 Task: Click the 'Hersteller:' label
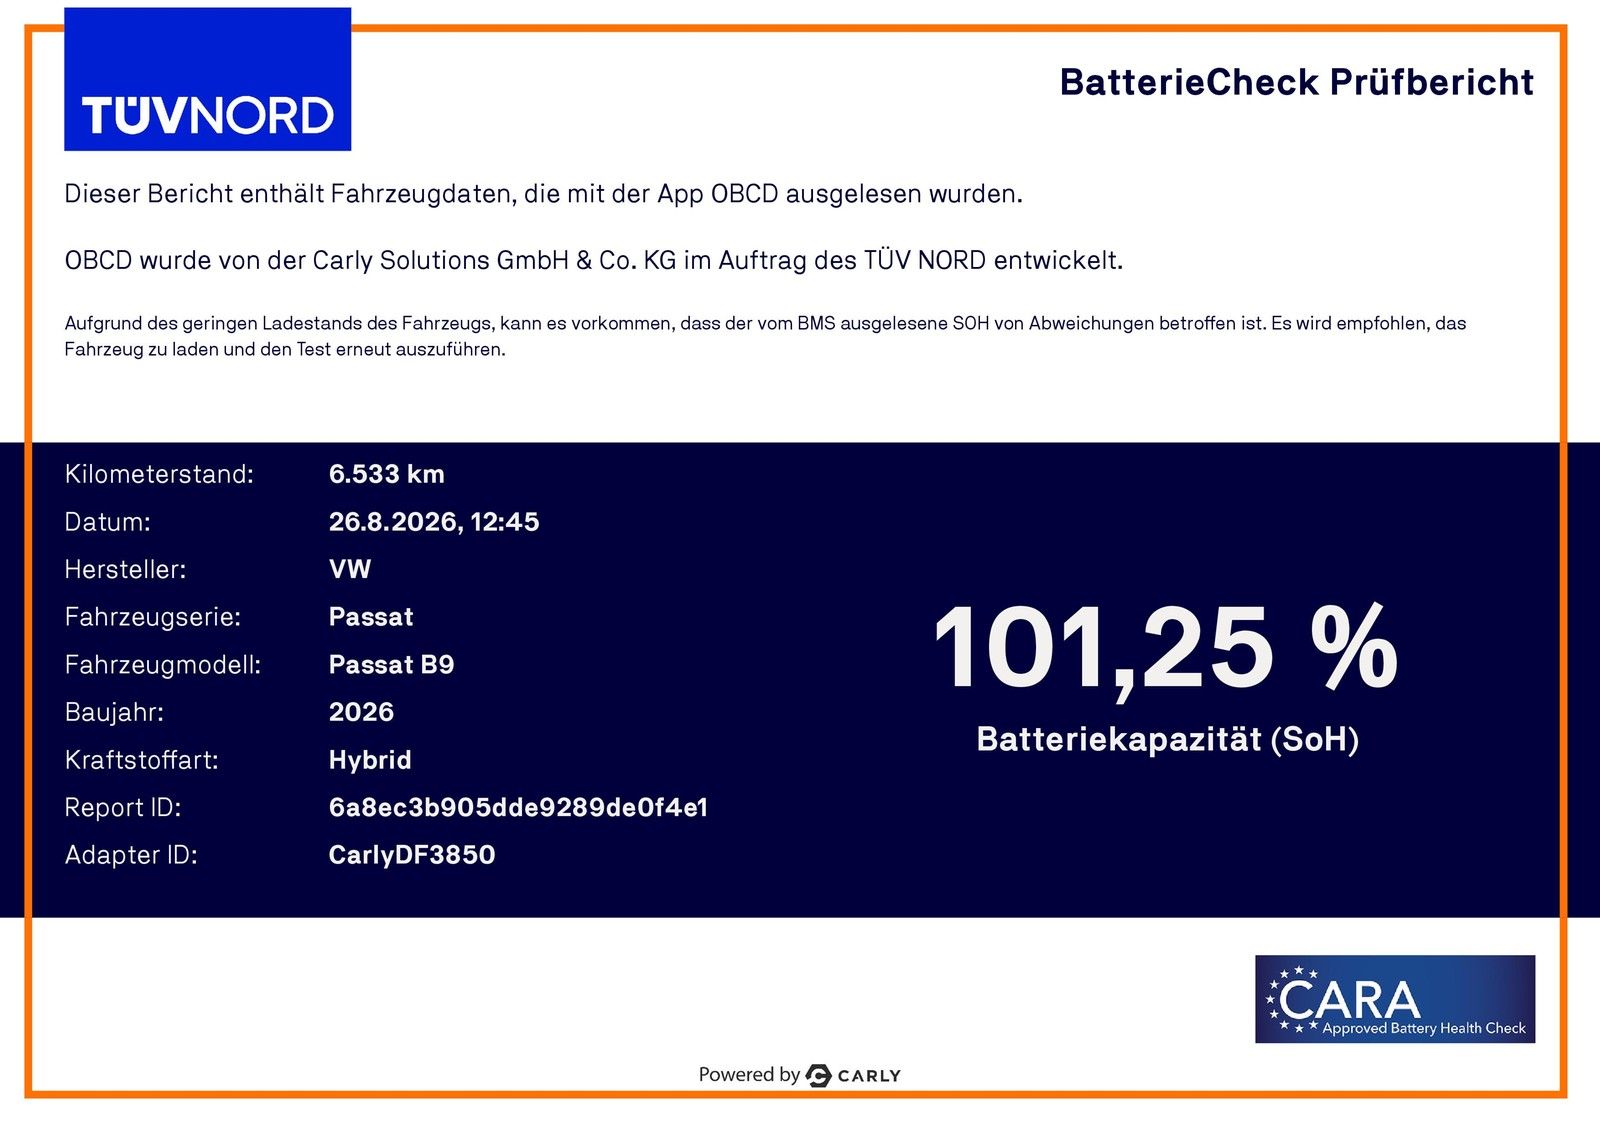pos(125,570)
